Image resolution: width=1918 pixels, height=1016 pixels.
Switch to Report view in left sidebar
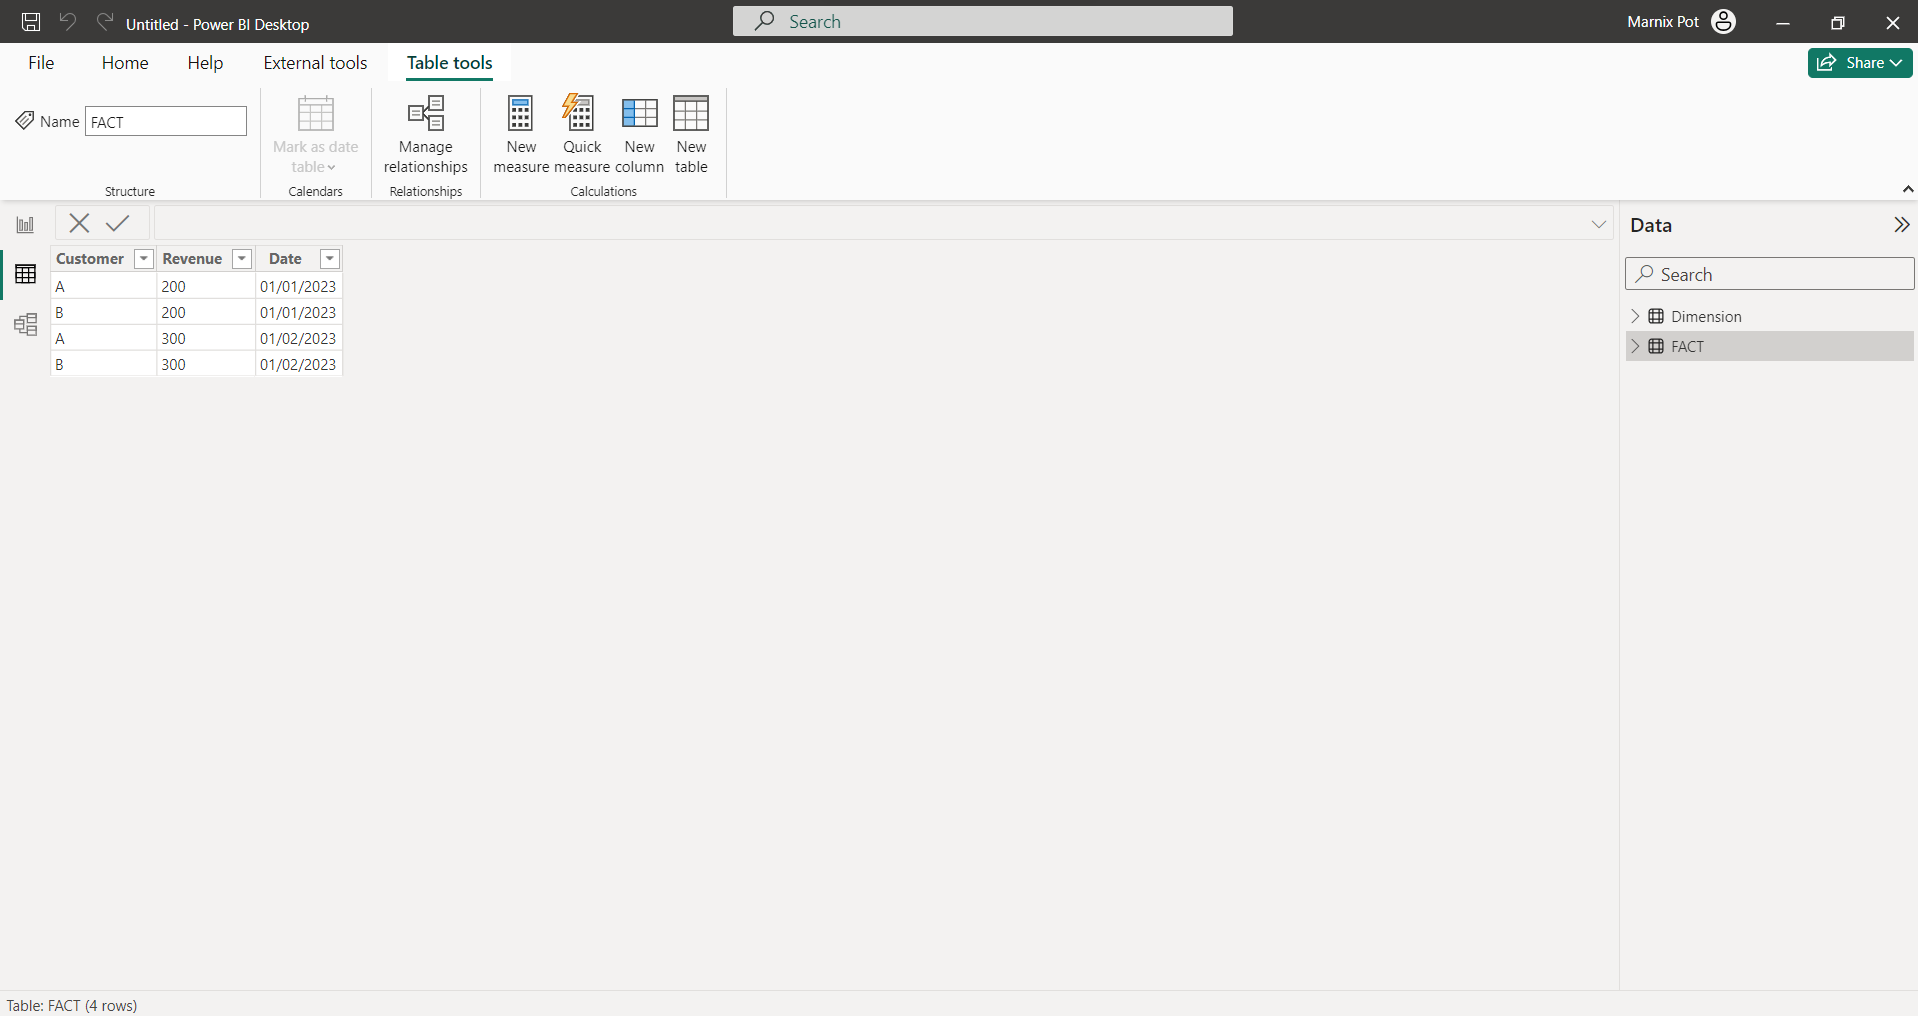click(25, 225)
